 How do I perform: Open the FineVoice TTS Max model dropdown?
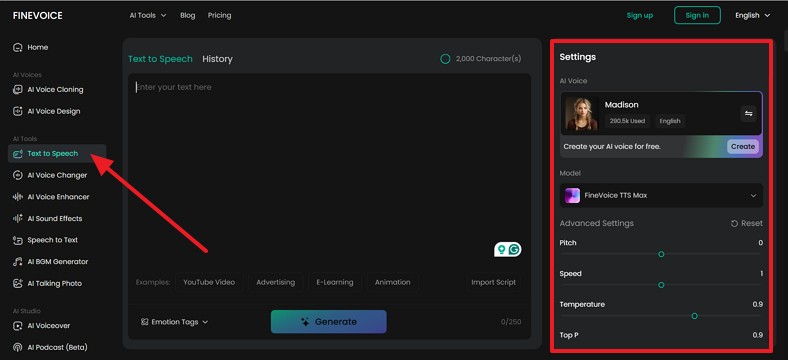pos(661,196)
